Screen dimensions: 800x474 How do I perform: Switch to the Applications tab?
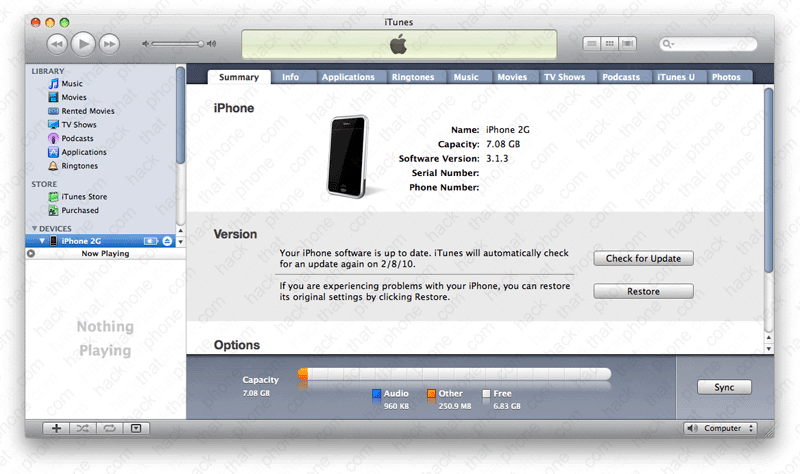tap(348, 77)
